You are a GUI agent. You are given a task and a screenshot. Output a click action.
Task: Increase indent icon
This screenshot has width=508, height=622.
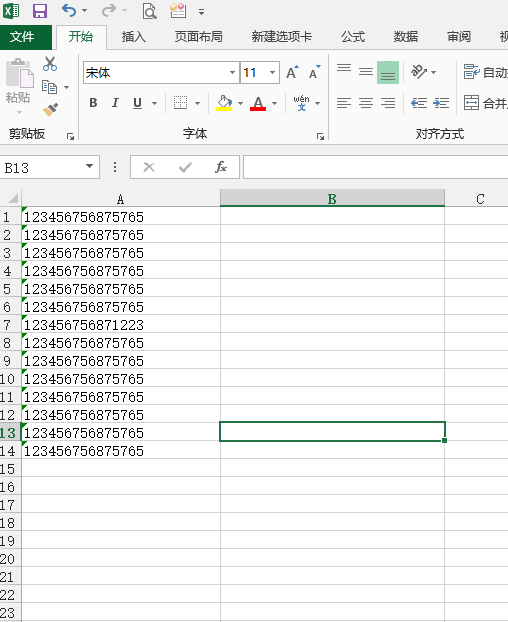pyautogui.click(x=441, y=103)
